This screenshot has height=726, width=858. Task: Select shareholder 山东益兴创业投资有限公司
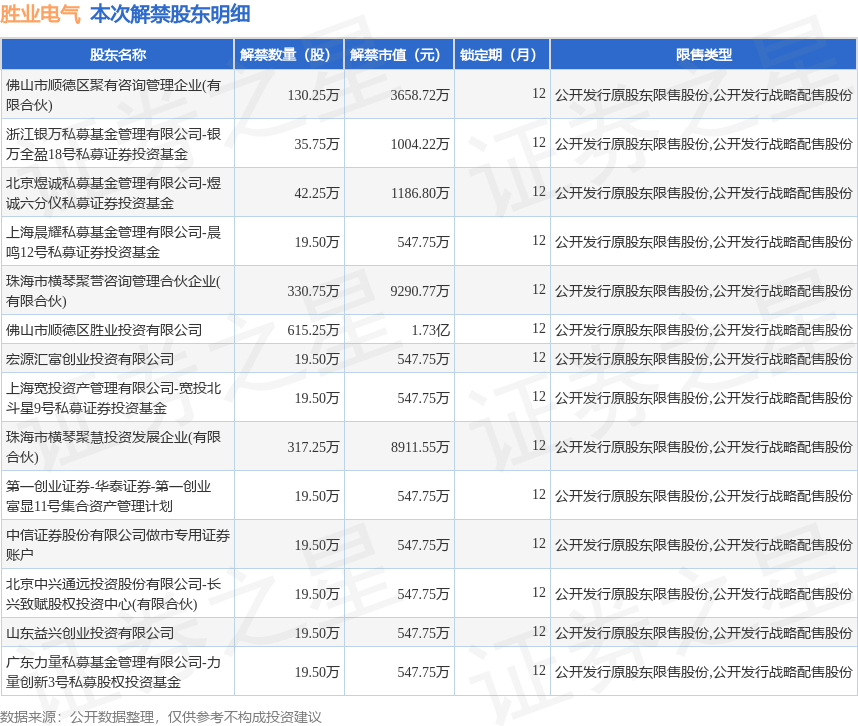pyautogui.click(x=90, y=633)
